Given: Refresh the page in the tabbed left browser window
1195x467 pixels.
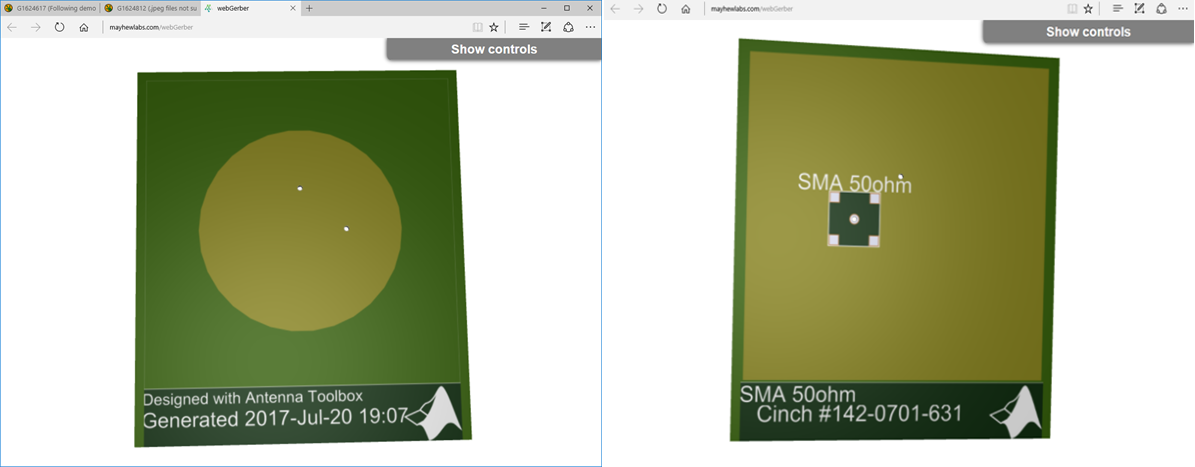Looking at the screenshot, I should click(59, 27).
